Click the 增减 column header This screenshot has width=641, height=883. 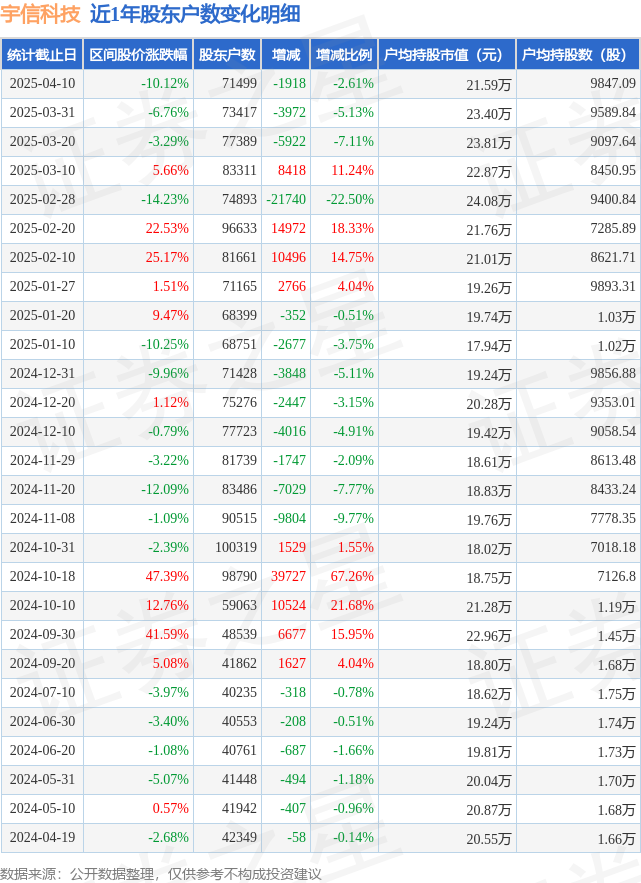(286, 55)
